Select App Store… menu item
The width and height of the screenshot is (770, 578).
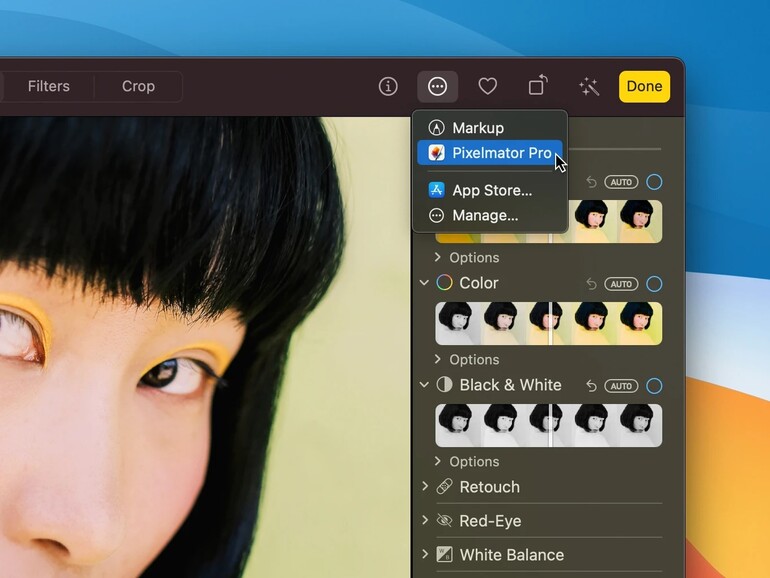tap(490, 190)
